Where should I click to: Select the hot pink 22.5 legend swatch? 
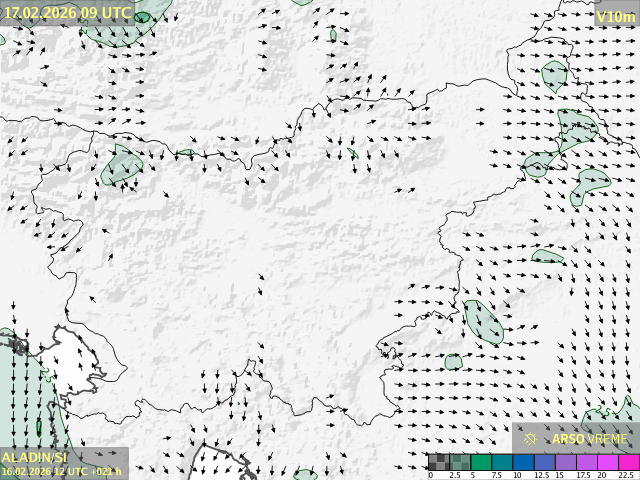point(627,462)
